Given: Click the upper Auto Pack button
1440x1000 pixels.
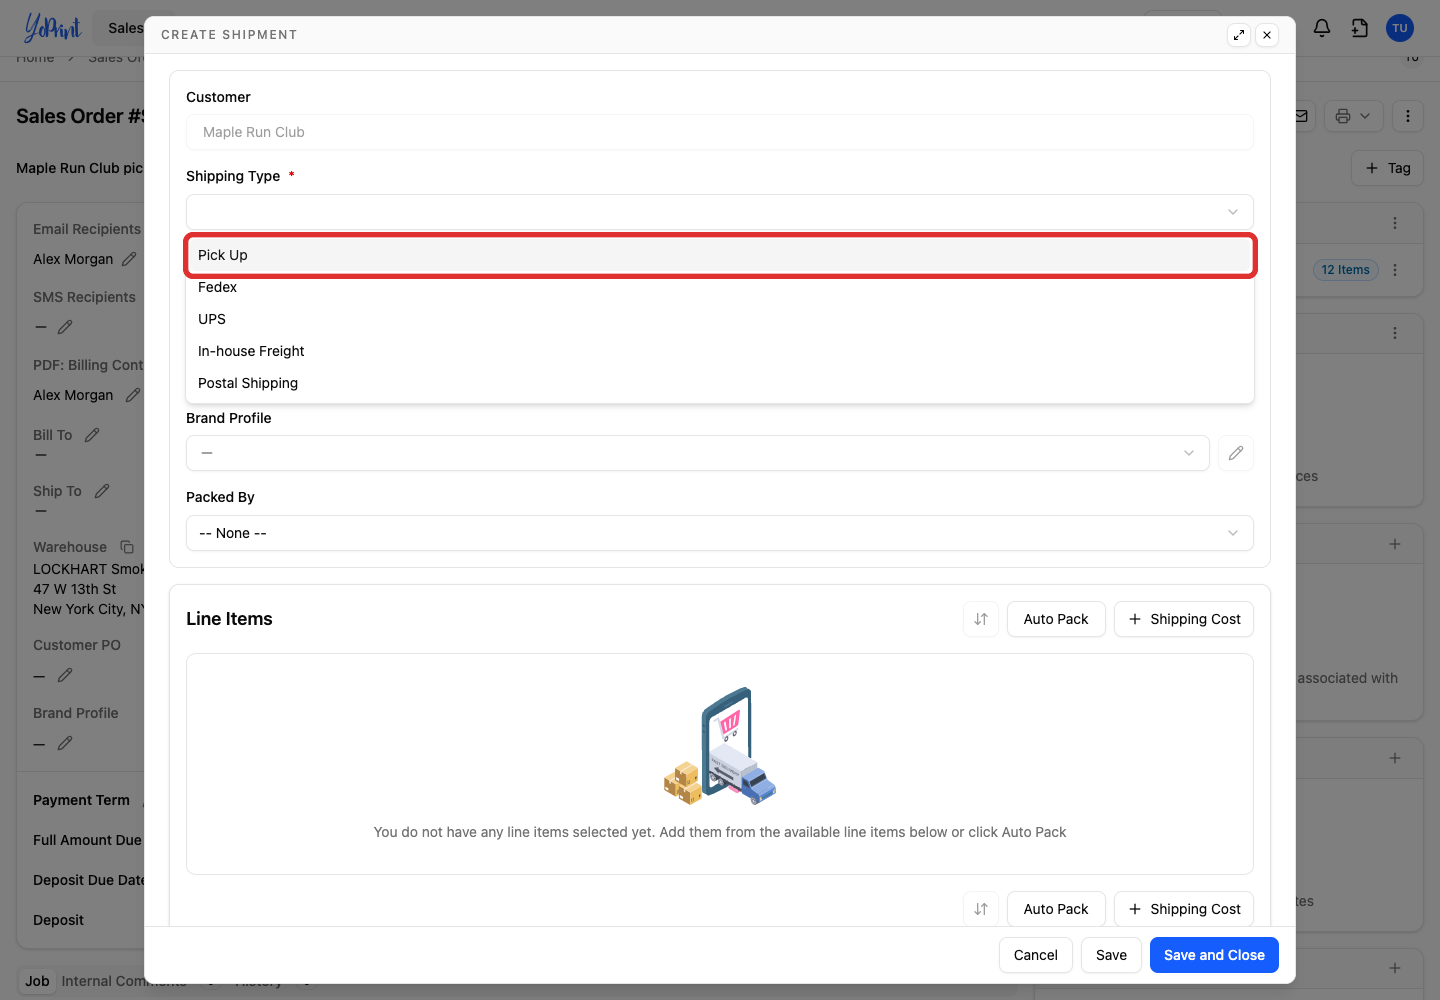Looking at the screenshot, I should tap(1056, 619).
